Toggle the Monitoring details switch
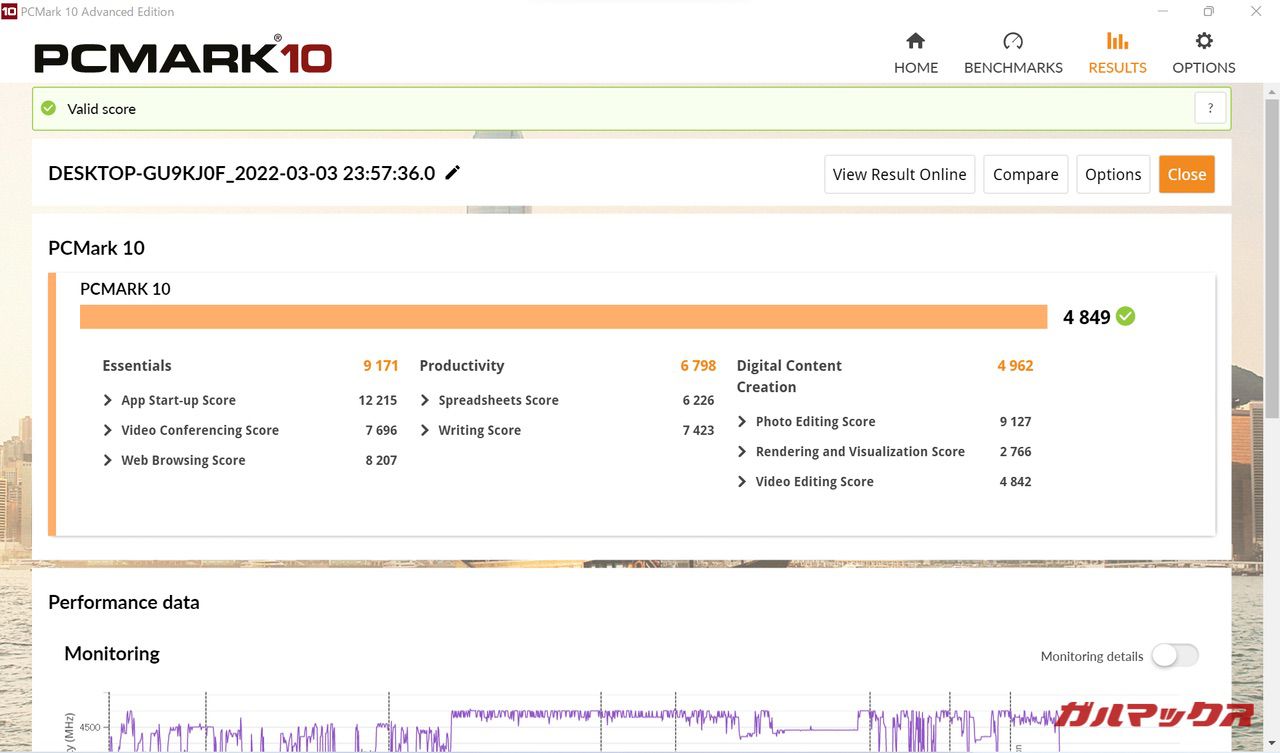This screenshot has height=753, width=1280. [1174, 656]
